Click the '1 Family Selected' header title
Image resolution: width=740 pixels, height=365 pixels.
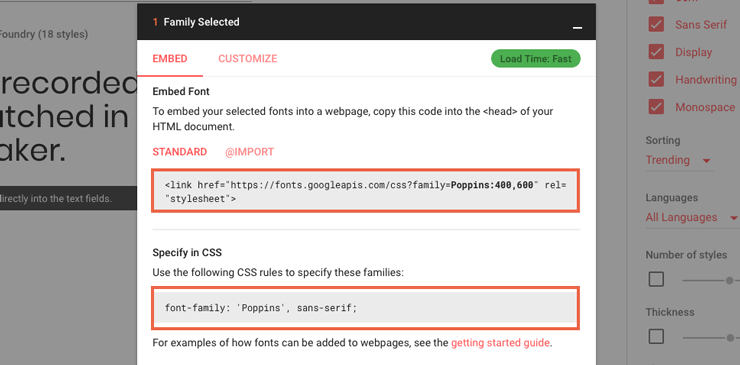(196, 22)
